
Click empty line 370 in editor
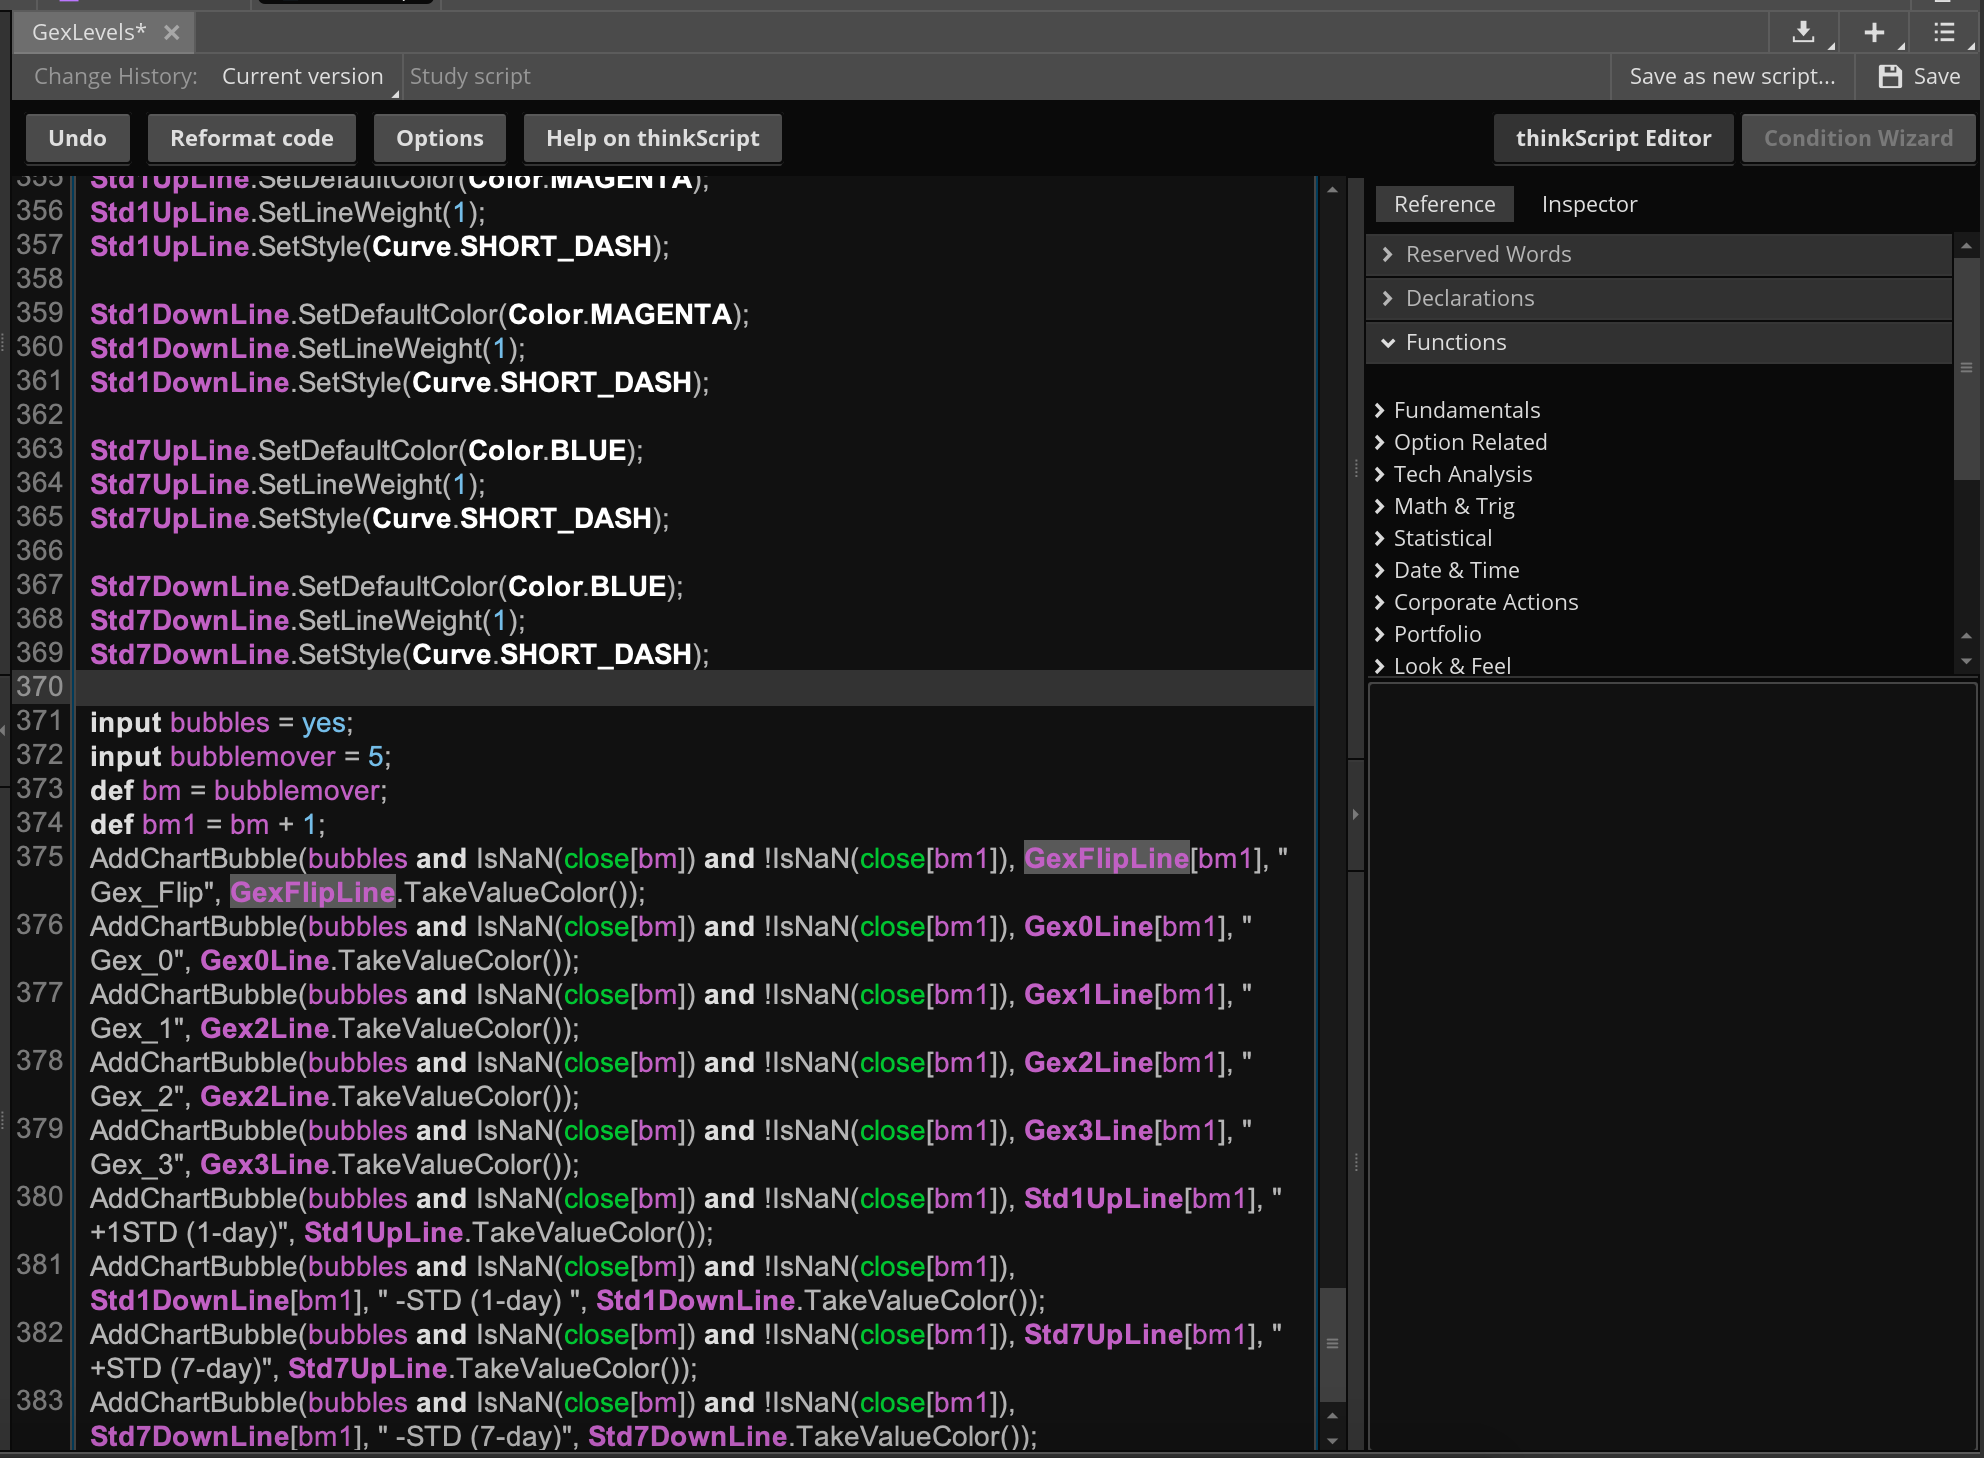[694, 687]
